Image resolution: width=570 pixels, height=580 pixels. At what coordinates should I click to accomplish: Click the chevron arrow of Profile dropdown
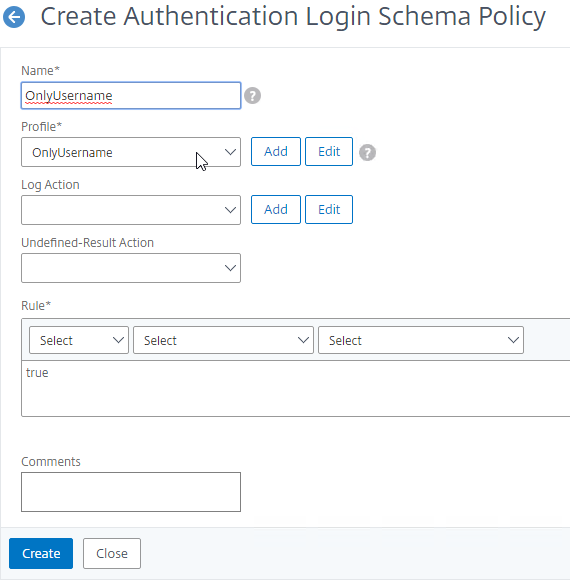click(230, 152)
